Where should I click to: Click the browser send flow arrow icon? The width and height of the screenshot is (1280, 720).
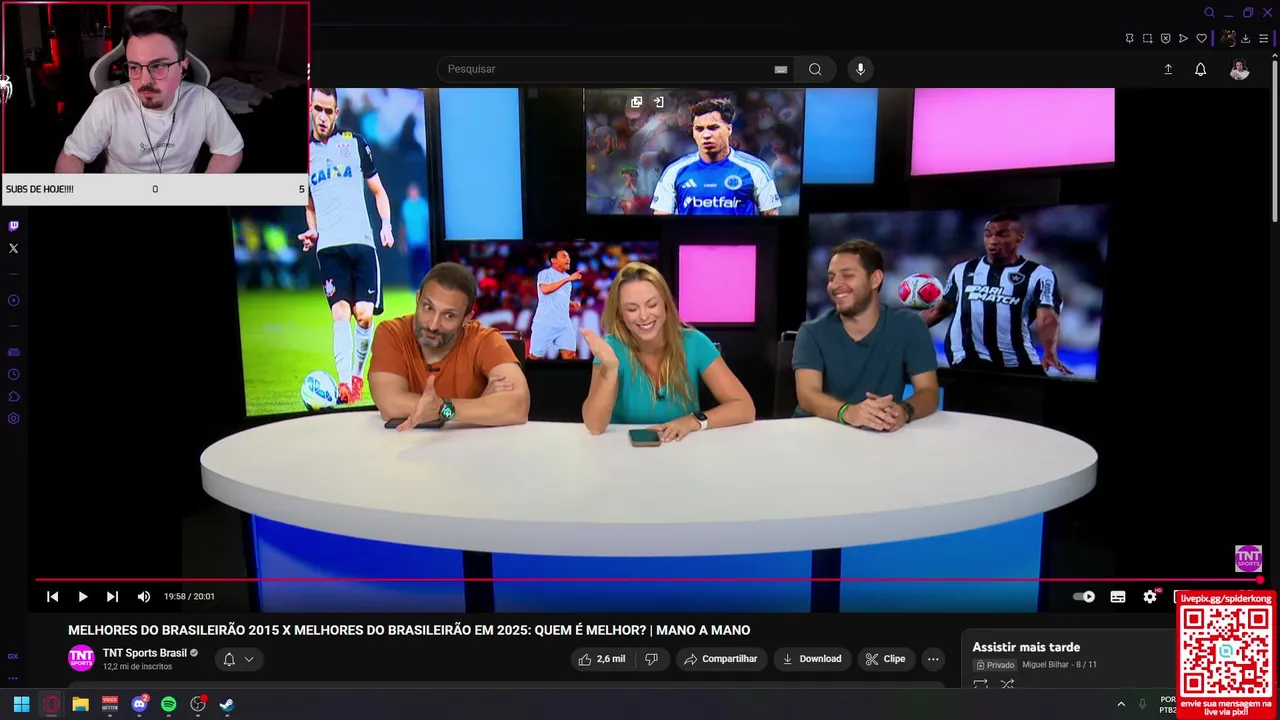coord(1183,39)
